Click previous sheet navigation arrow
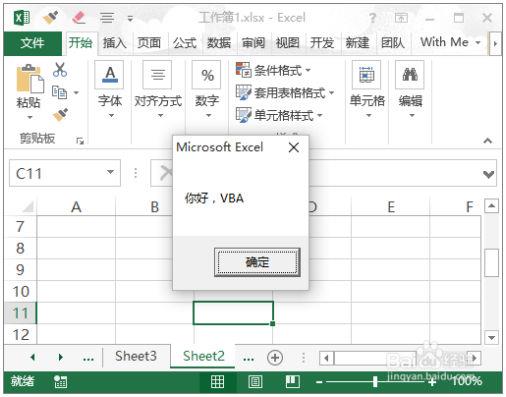Screen dimensions: 506x397 tap(33, 357)
